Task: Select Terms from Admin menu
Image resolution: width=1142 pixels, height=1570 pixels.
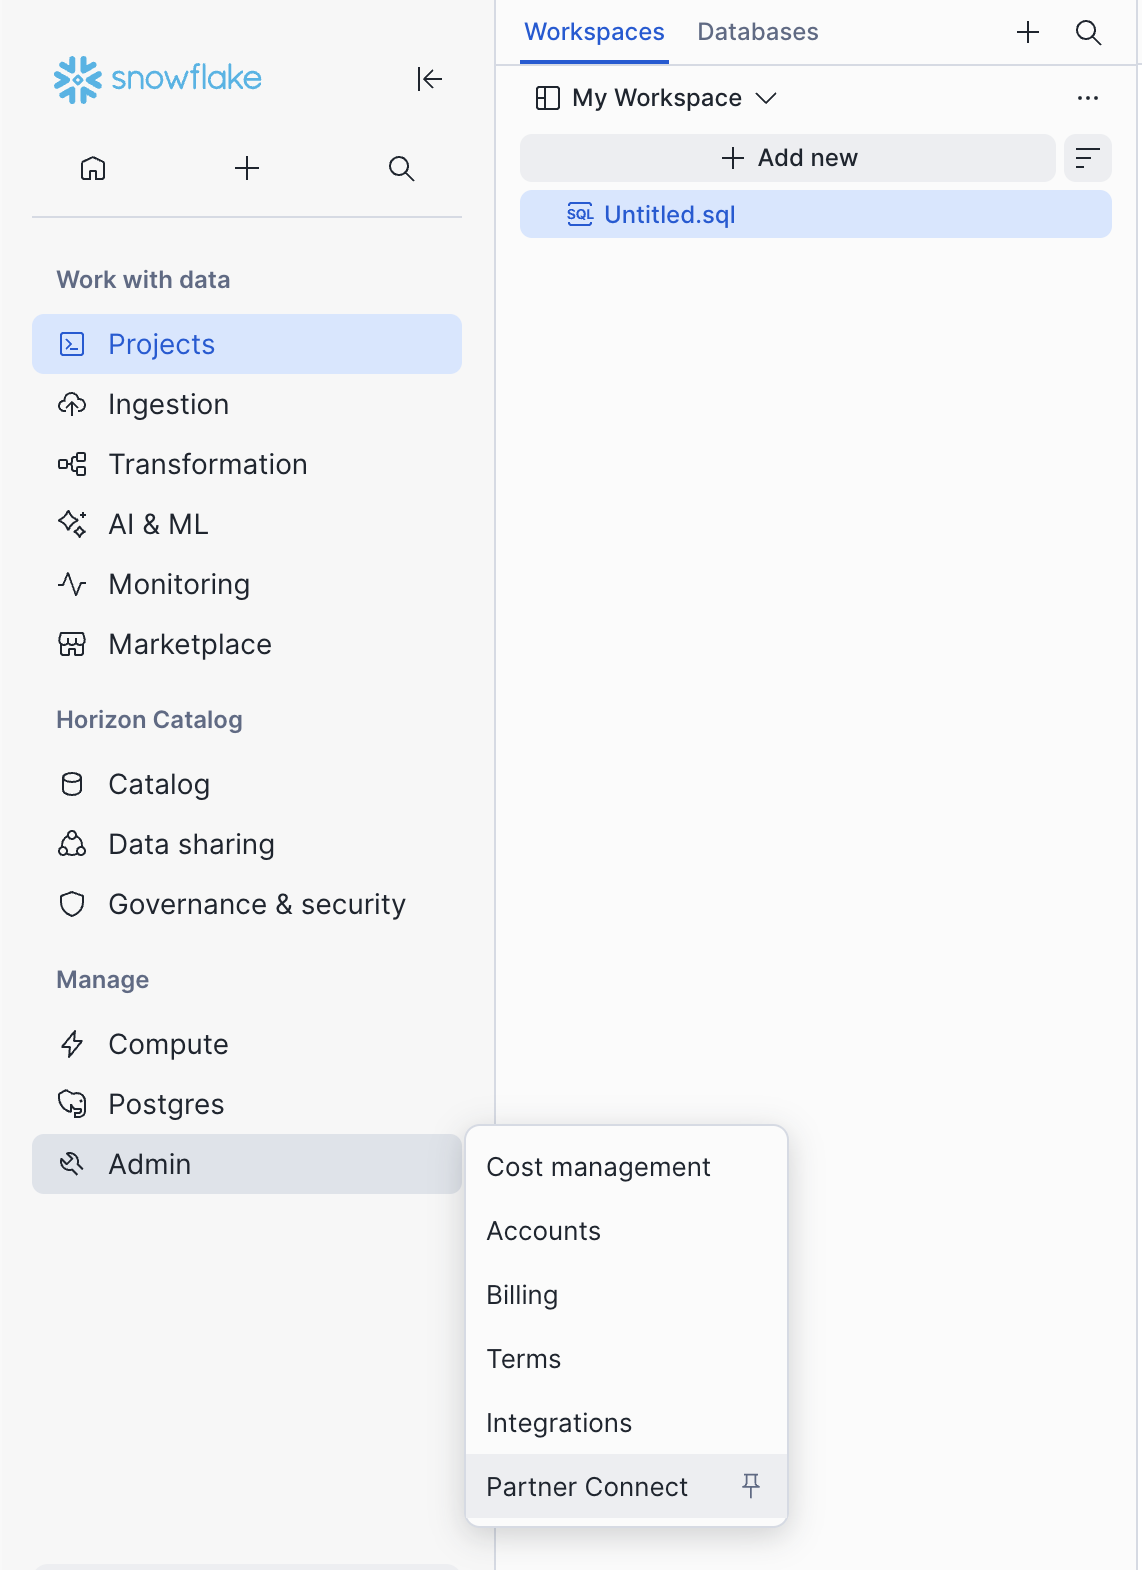Action: coord(627,1359)
